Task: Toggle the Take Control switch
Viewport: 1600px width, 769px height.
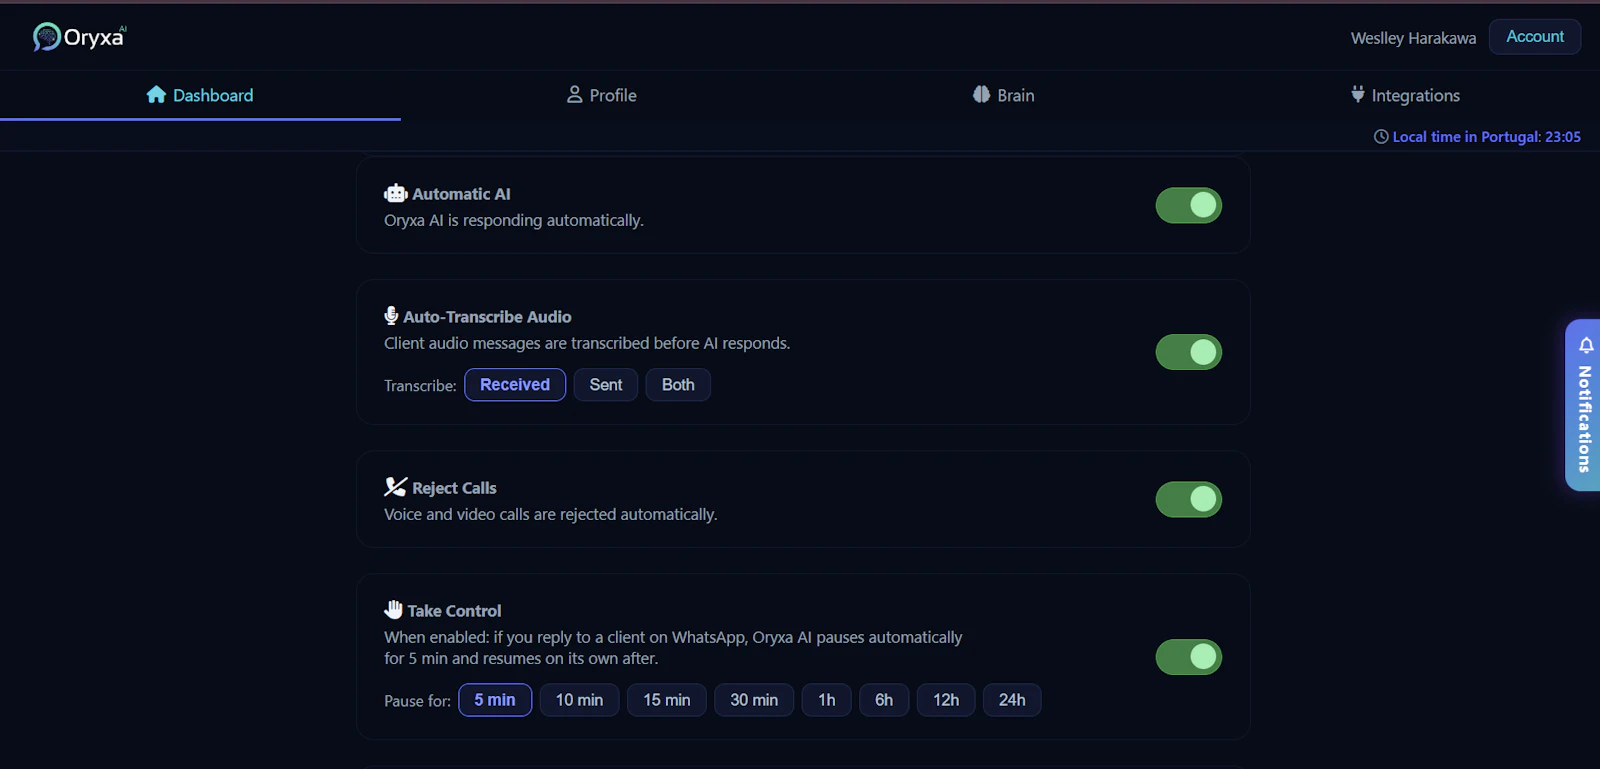Action: tap(1189, 657)
